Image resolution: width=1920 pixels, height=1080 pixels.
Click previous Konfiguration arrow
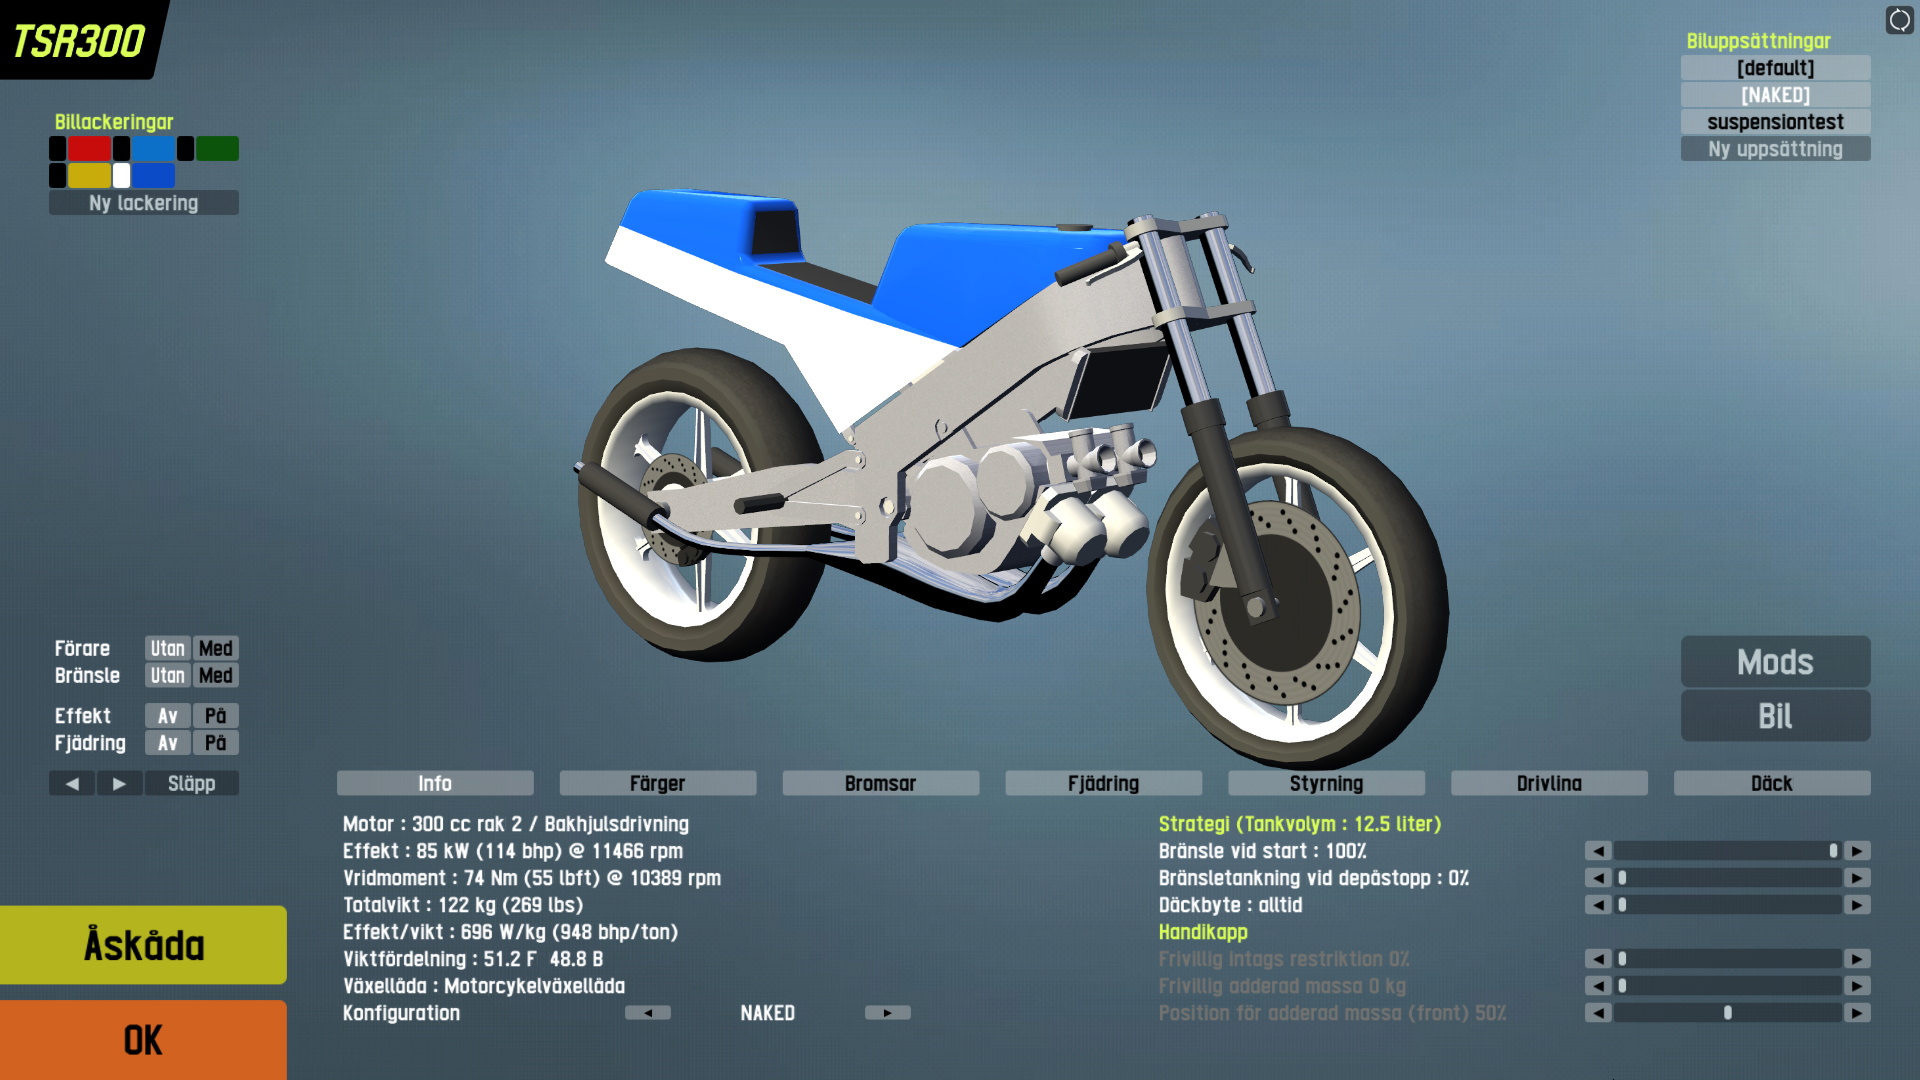tap(648, 1013)
